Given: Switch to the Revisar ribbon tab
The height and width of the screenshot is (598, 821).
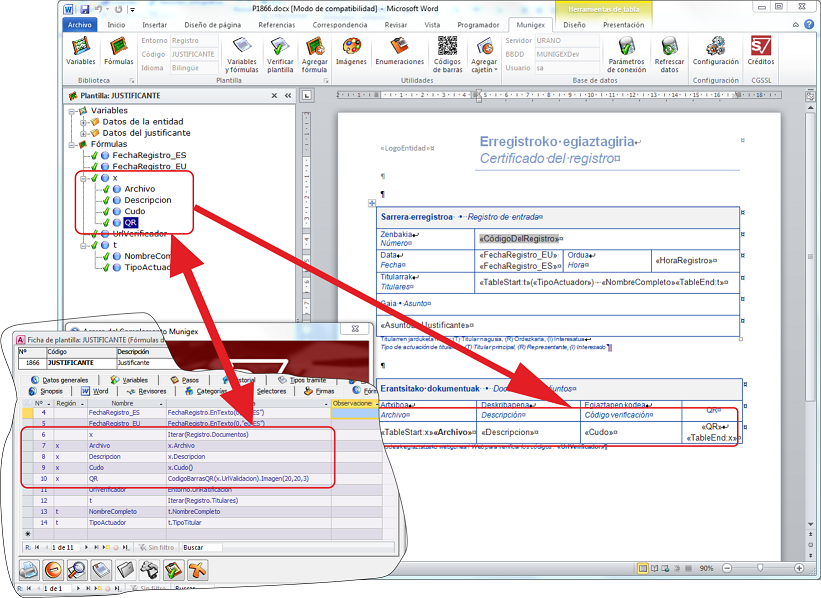Looking at the screenshot, I should coord(396,25).
